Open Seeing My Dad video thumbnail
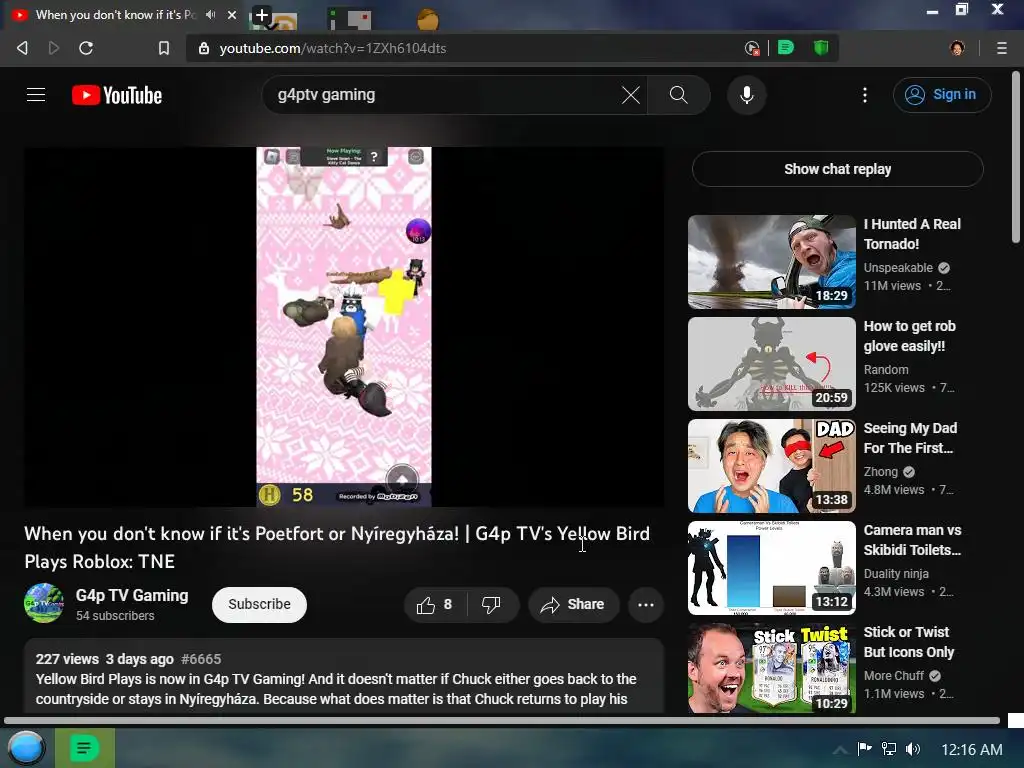 (x=771, y=466)
